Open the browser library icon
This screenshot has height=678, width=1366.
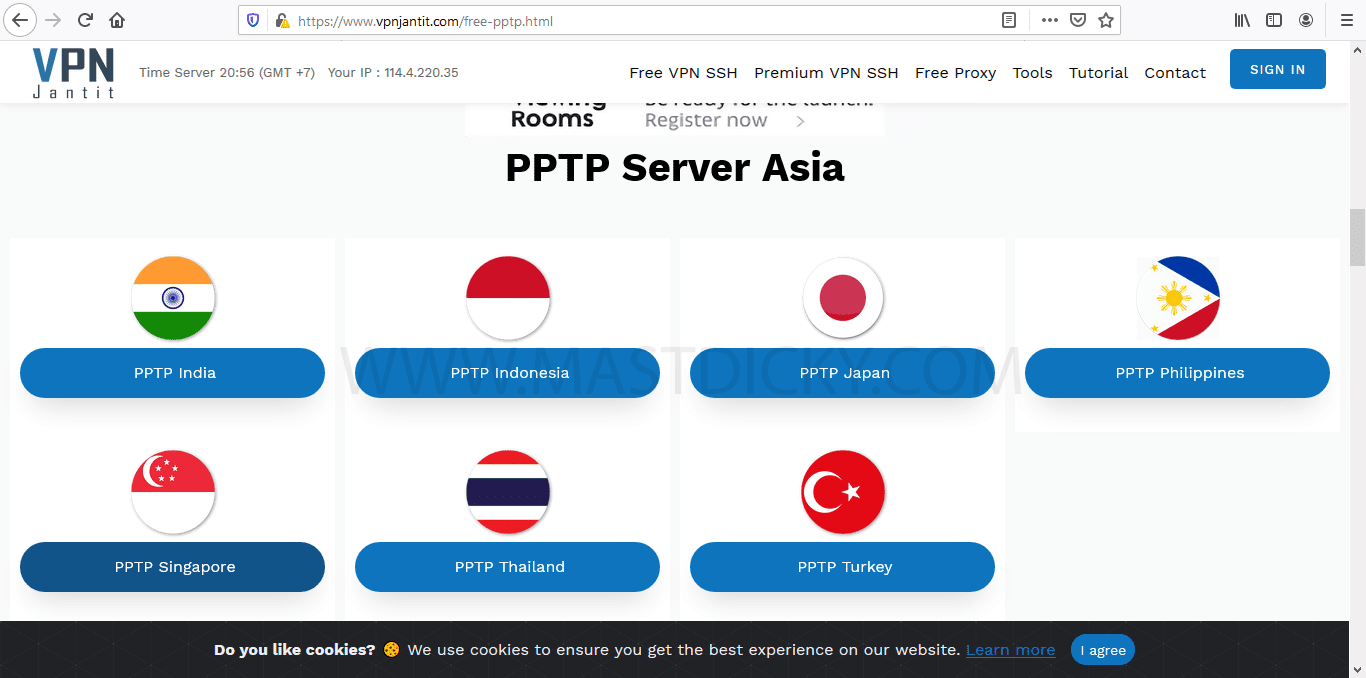1242,20
